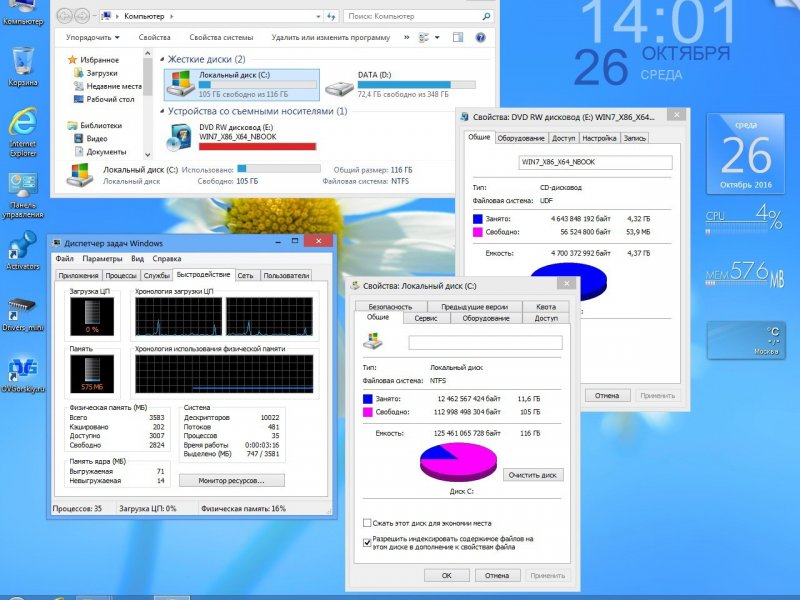Click Удалить или изменить программу in toolbar
The width and height of the screenshot is (800, 600).
pos(331,37)
